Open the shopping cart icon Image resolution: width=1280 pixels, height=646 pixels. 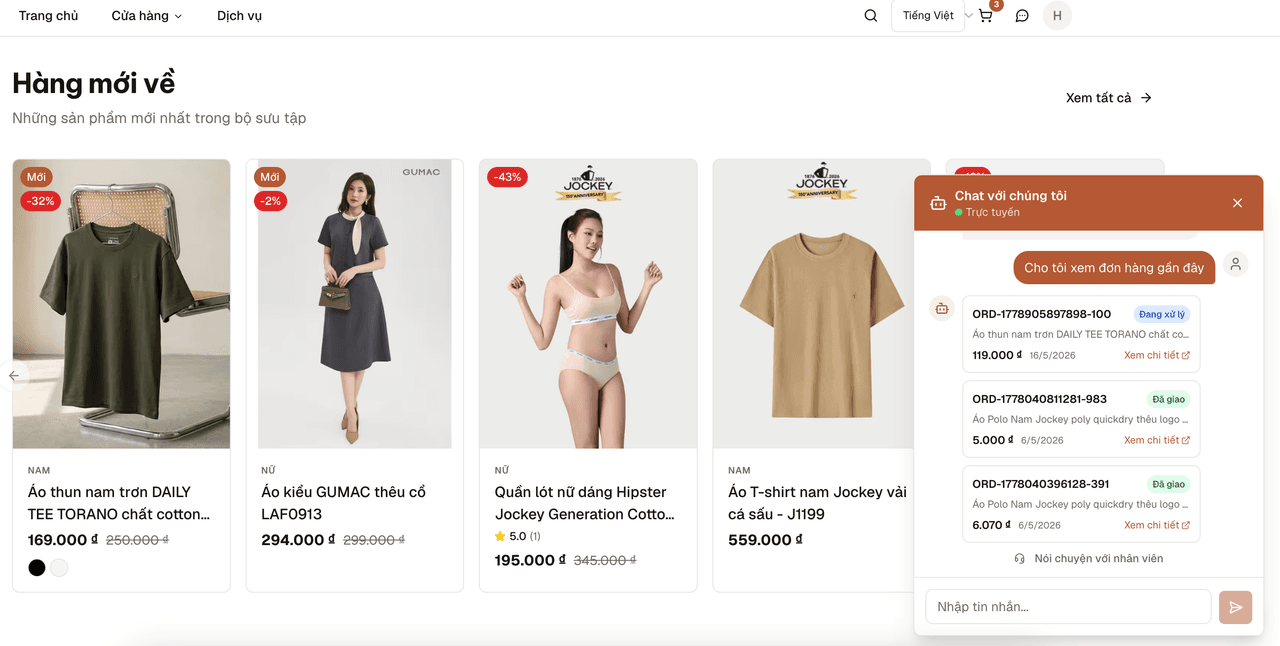986,16
